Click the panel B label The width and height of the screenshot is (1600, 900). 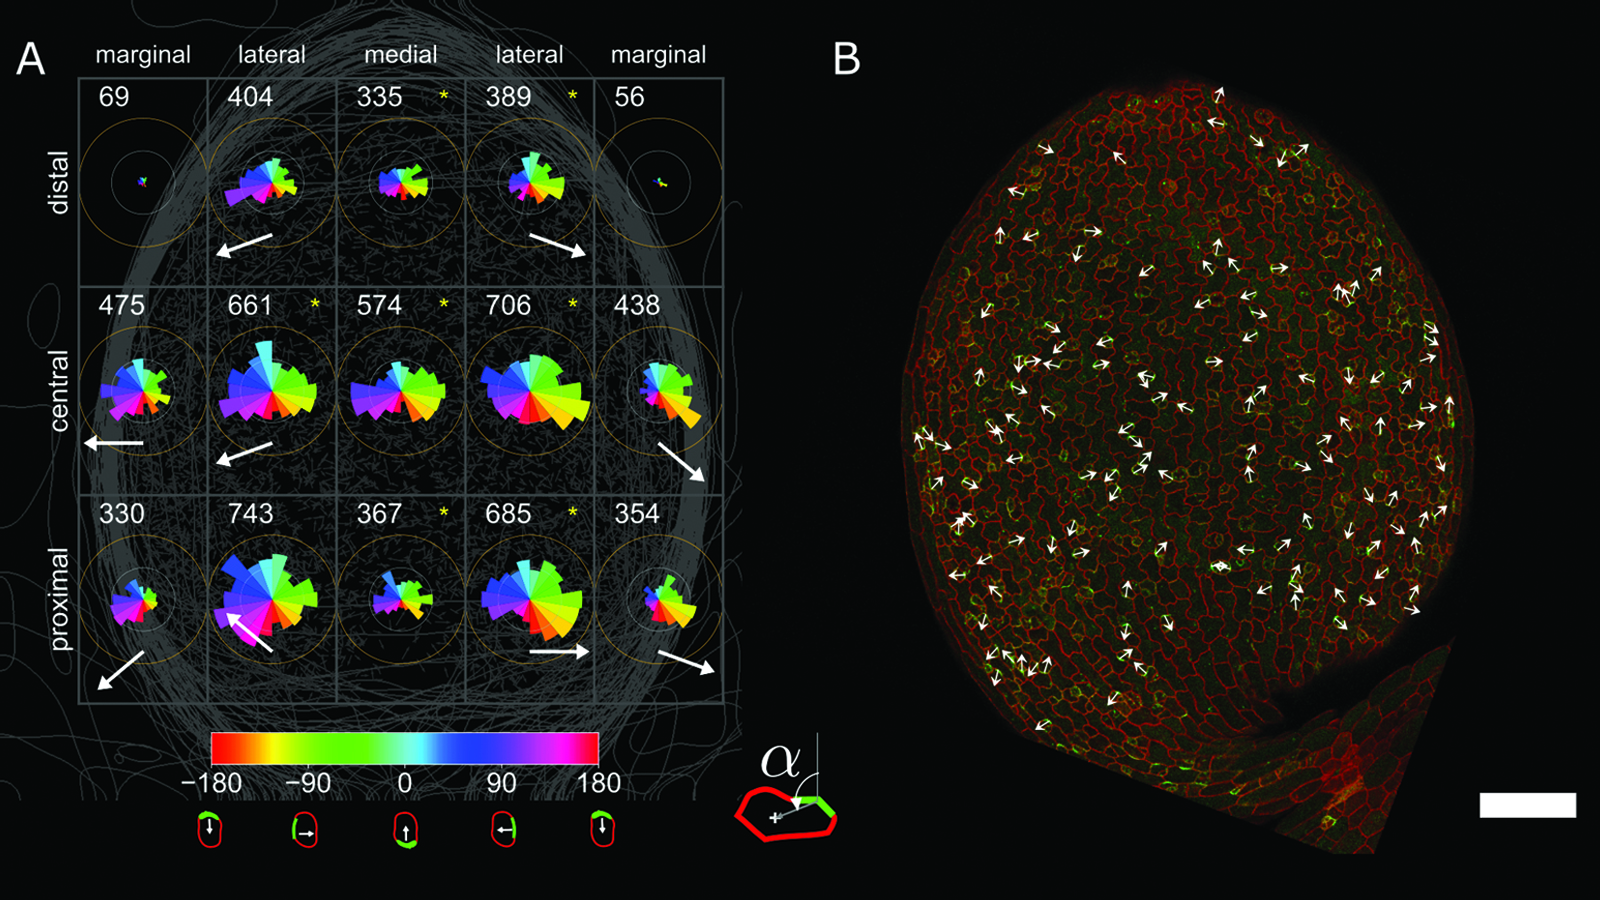pyautogui.click(x=847, y=60)
